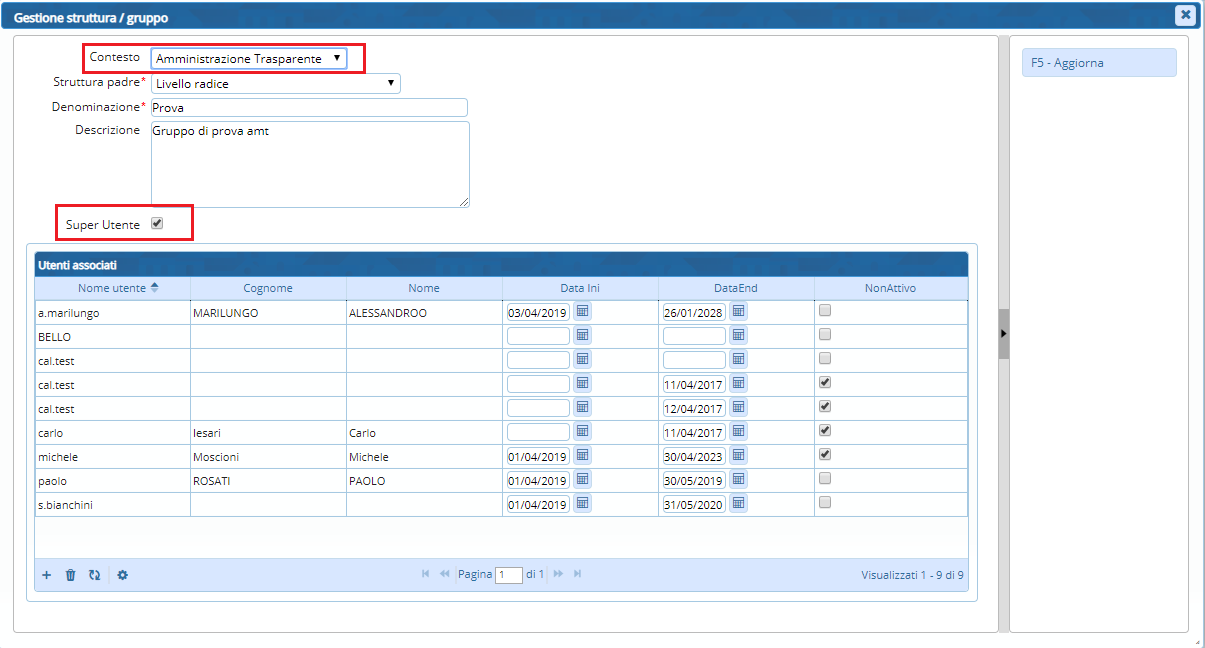Check NonAttivo for a.marilungo

tap(825, 311)
